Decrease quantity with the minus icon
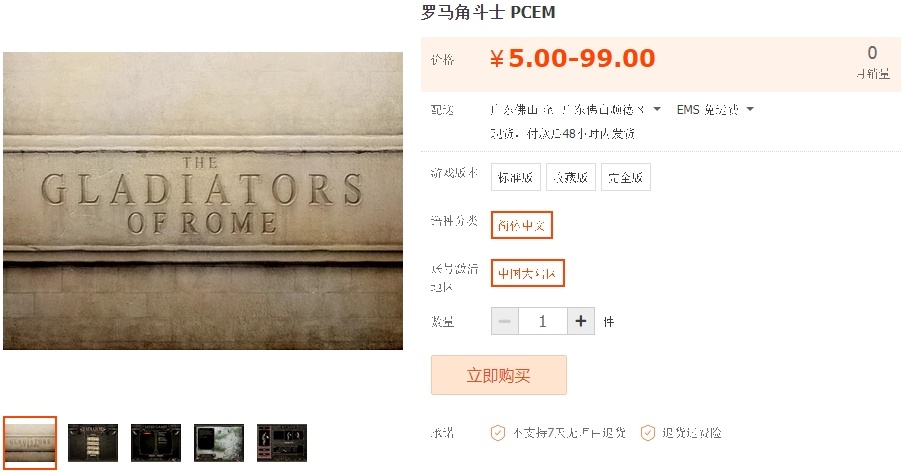 pyautogui.click(x=505, y=321)
